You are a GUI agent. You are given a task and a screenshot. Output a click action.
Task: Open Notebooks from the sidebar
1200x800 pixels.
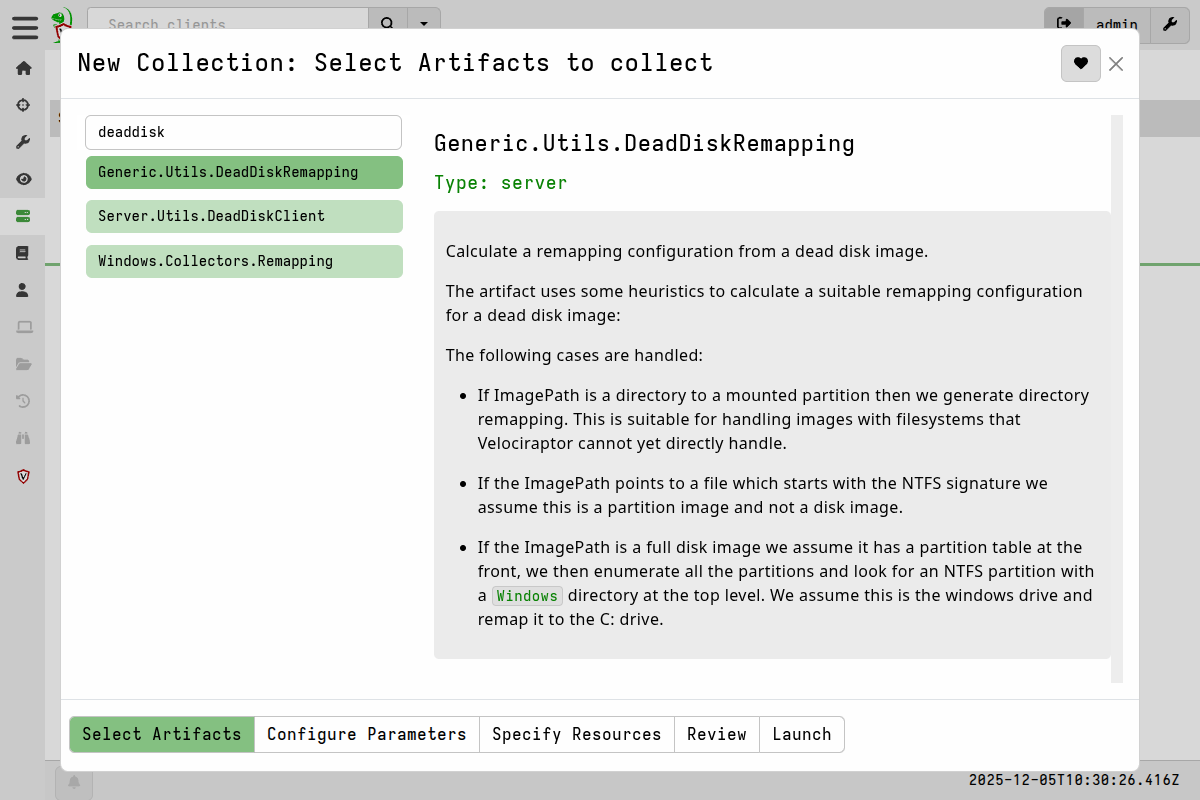click(x=23, y=252)
